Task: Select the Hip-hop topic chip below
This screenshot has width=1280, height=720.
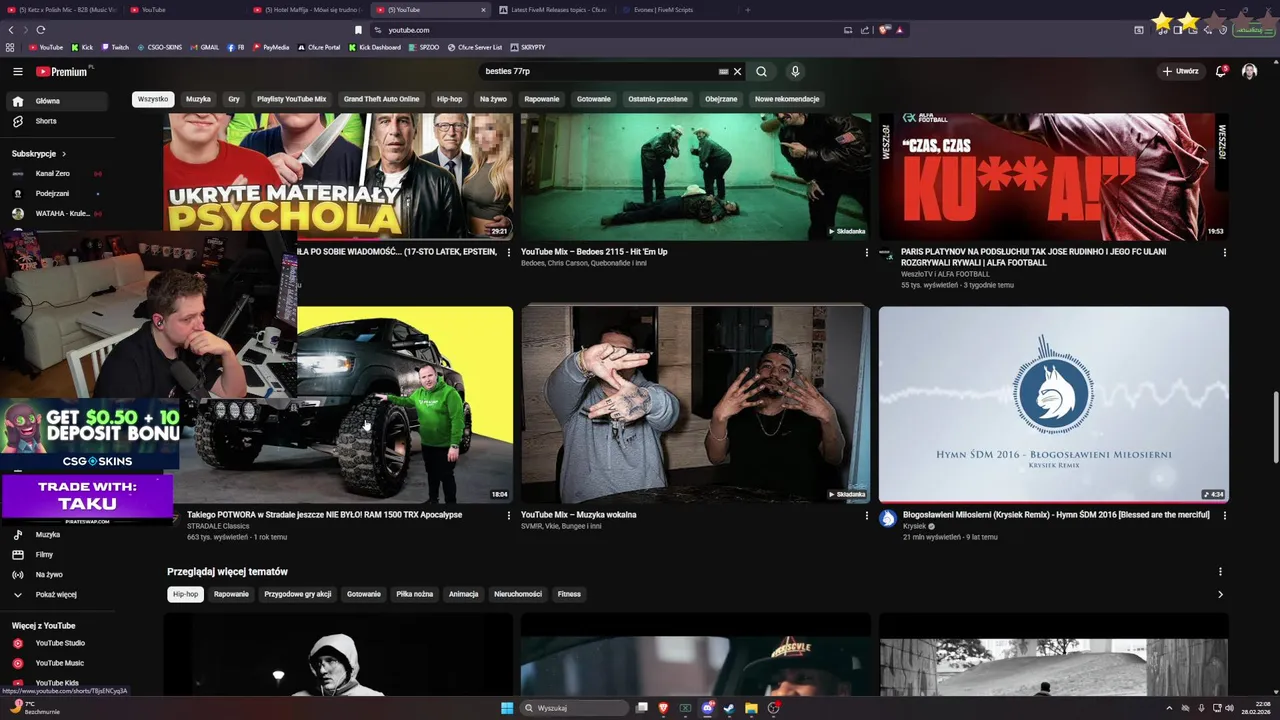Action: 185,594
